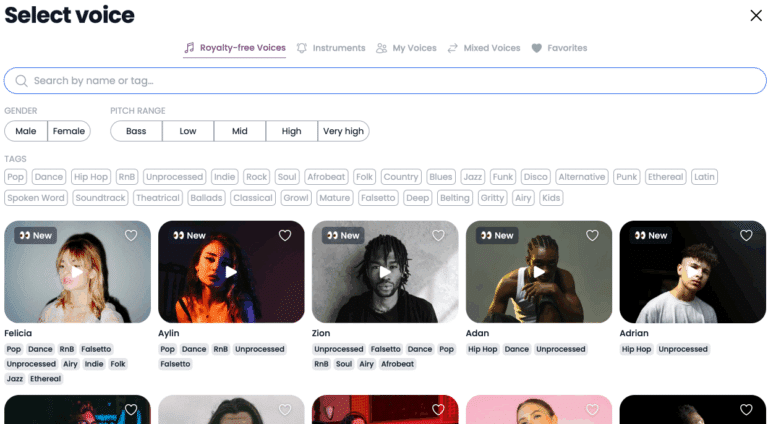Toggle the Dance tag filter
This screenshot has width=768, height=424.
(49, 177)
